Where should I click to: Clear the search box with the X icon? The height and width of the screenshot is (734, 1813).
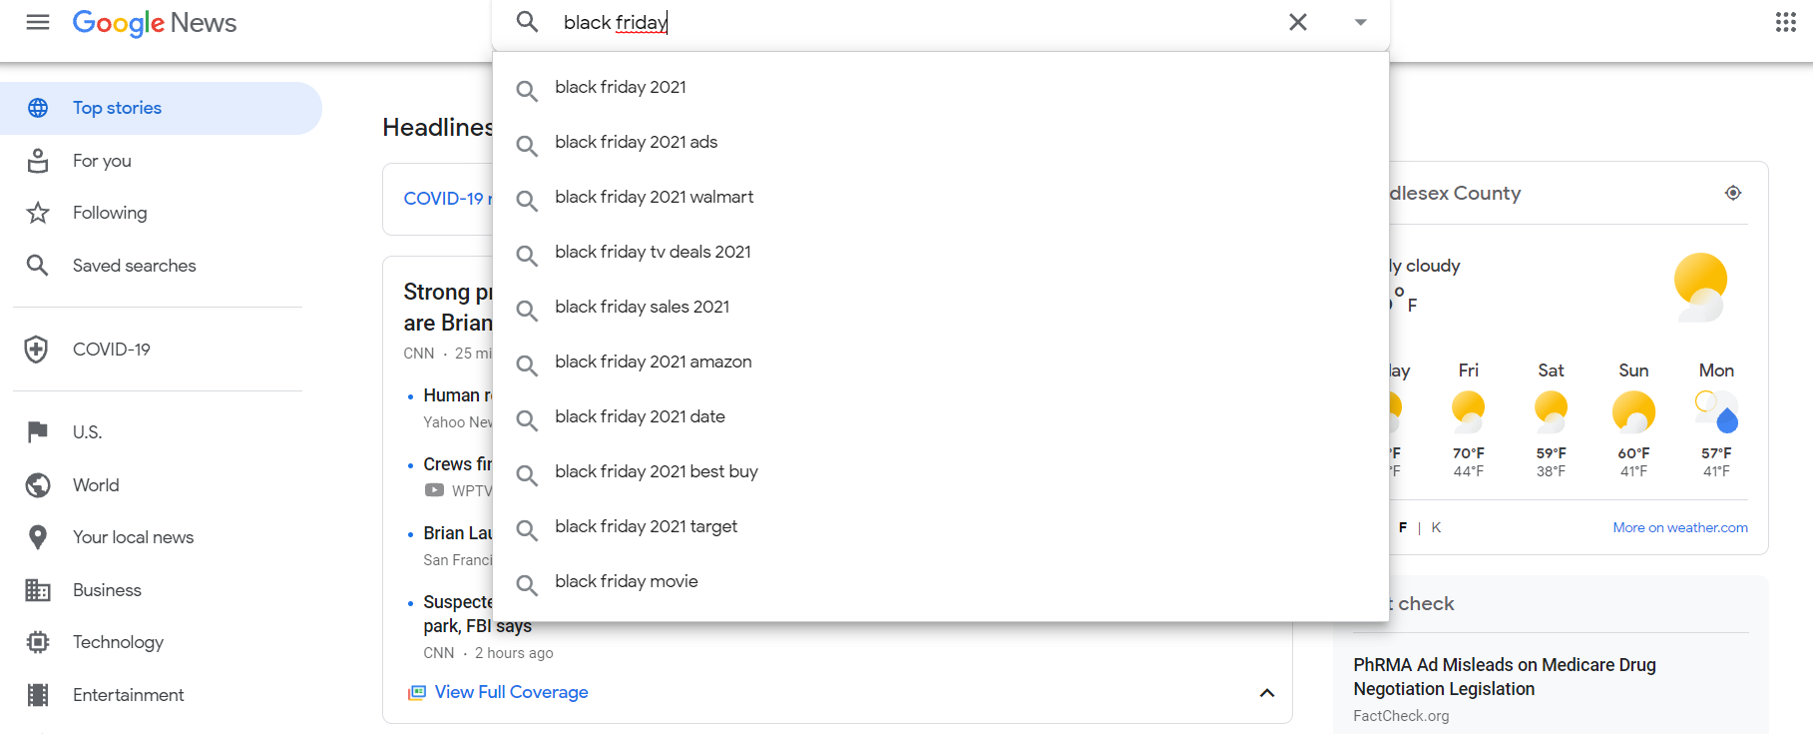point(1297,22)
